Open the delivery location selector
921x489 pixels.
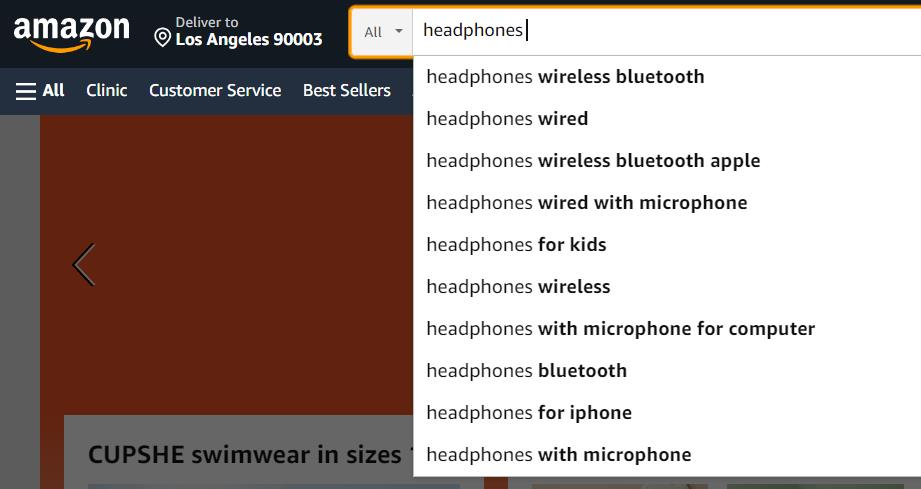238,32
